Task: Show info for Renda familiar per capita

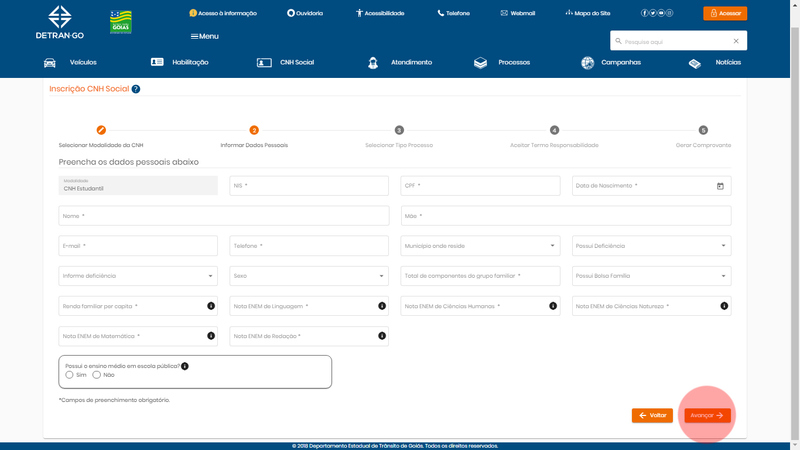Action: pos(211,306)
